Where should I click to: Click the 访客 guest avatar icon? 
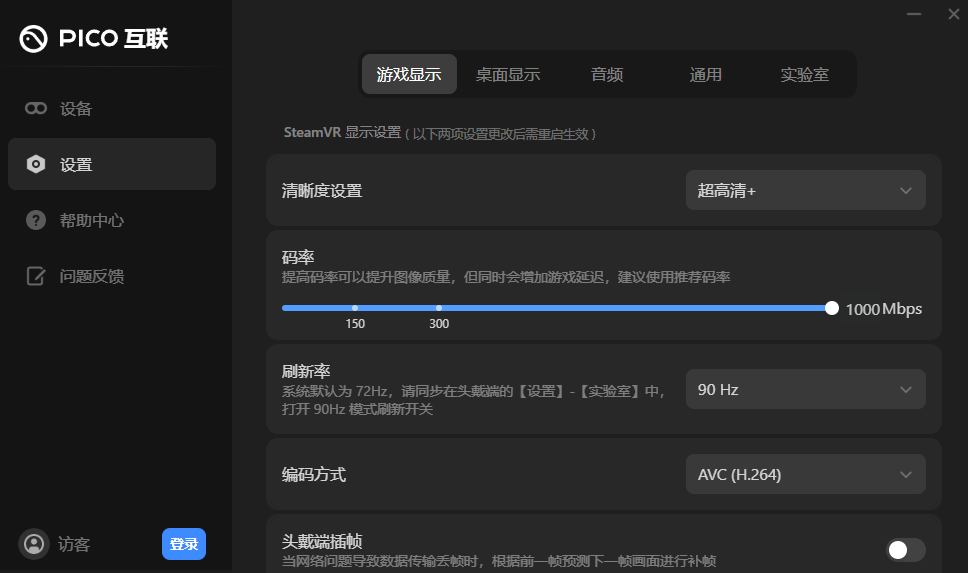34,544
